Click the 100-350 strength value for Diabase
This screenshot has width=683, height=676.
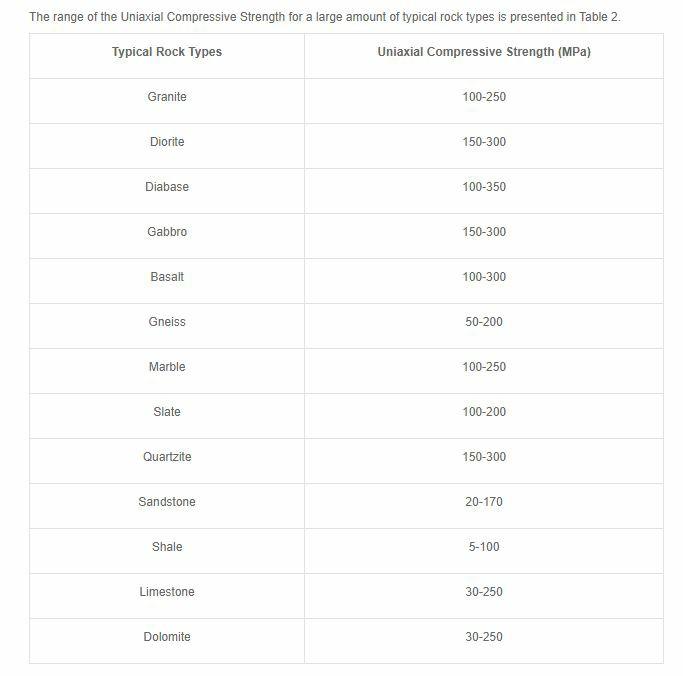point(484,187)
